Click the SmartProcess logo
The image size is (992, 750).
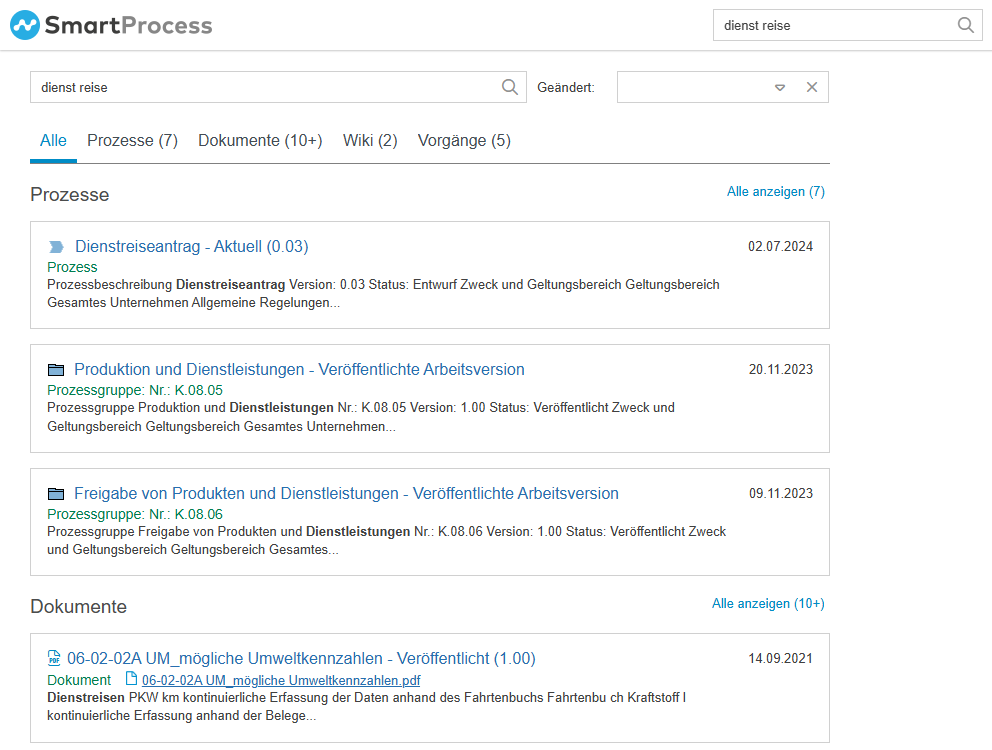click(x=111, y=25)
